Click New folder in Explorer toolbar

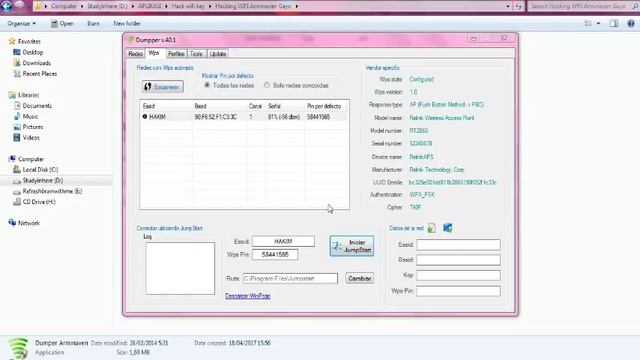(x=127, y=24)
